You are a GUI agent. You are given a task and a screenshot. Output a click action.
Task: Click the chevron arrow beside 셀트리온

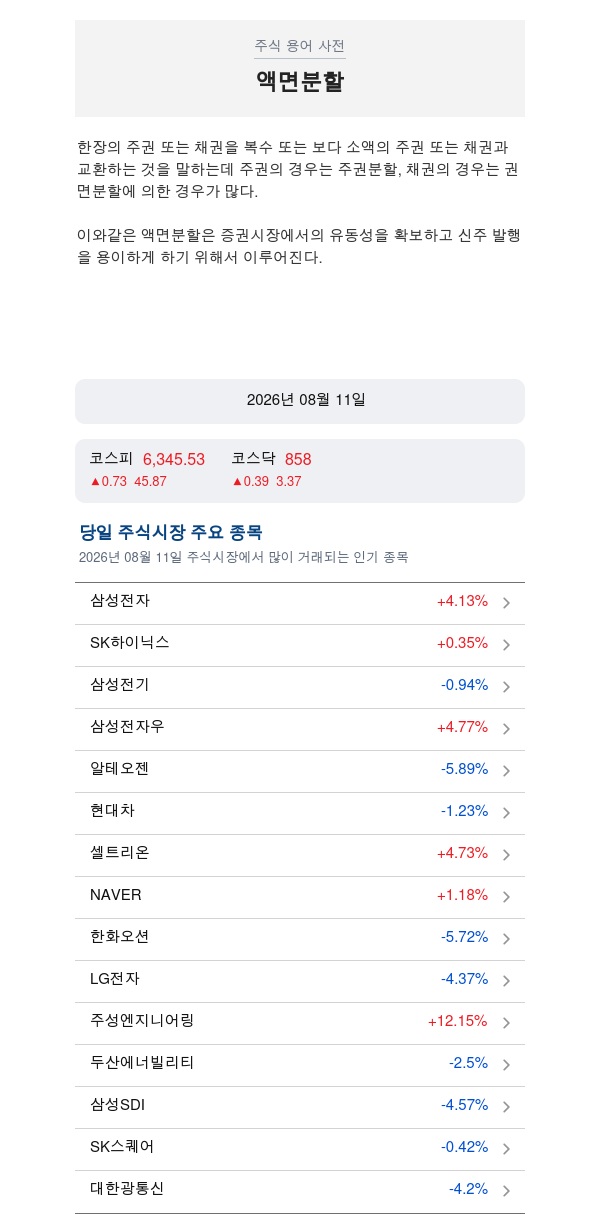[x=506, y=855]
